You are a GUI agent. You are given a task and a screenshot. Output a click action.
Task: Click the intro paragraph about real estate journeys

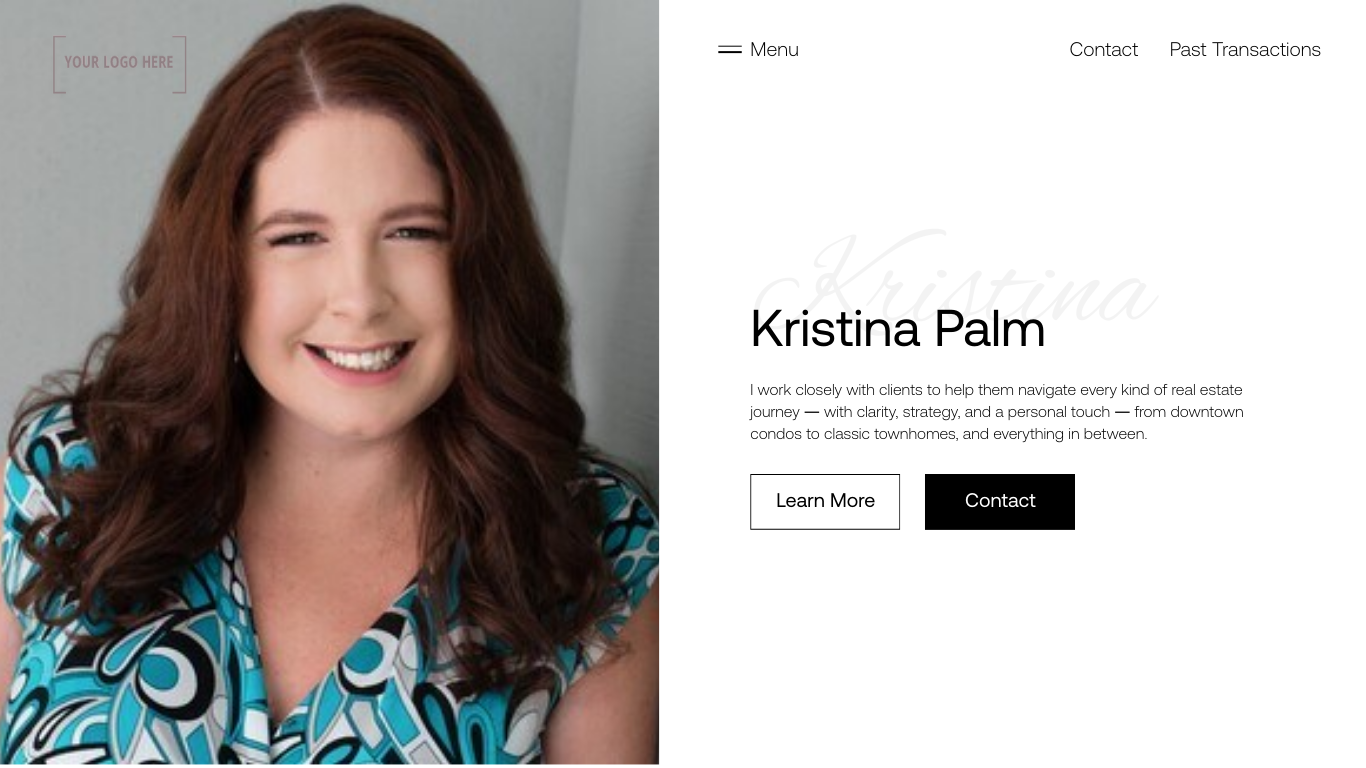(x=997, y=412)
